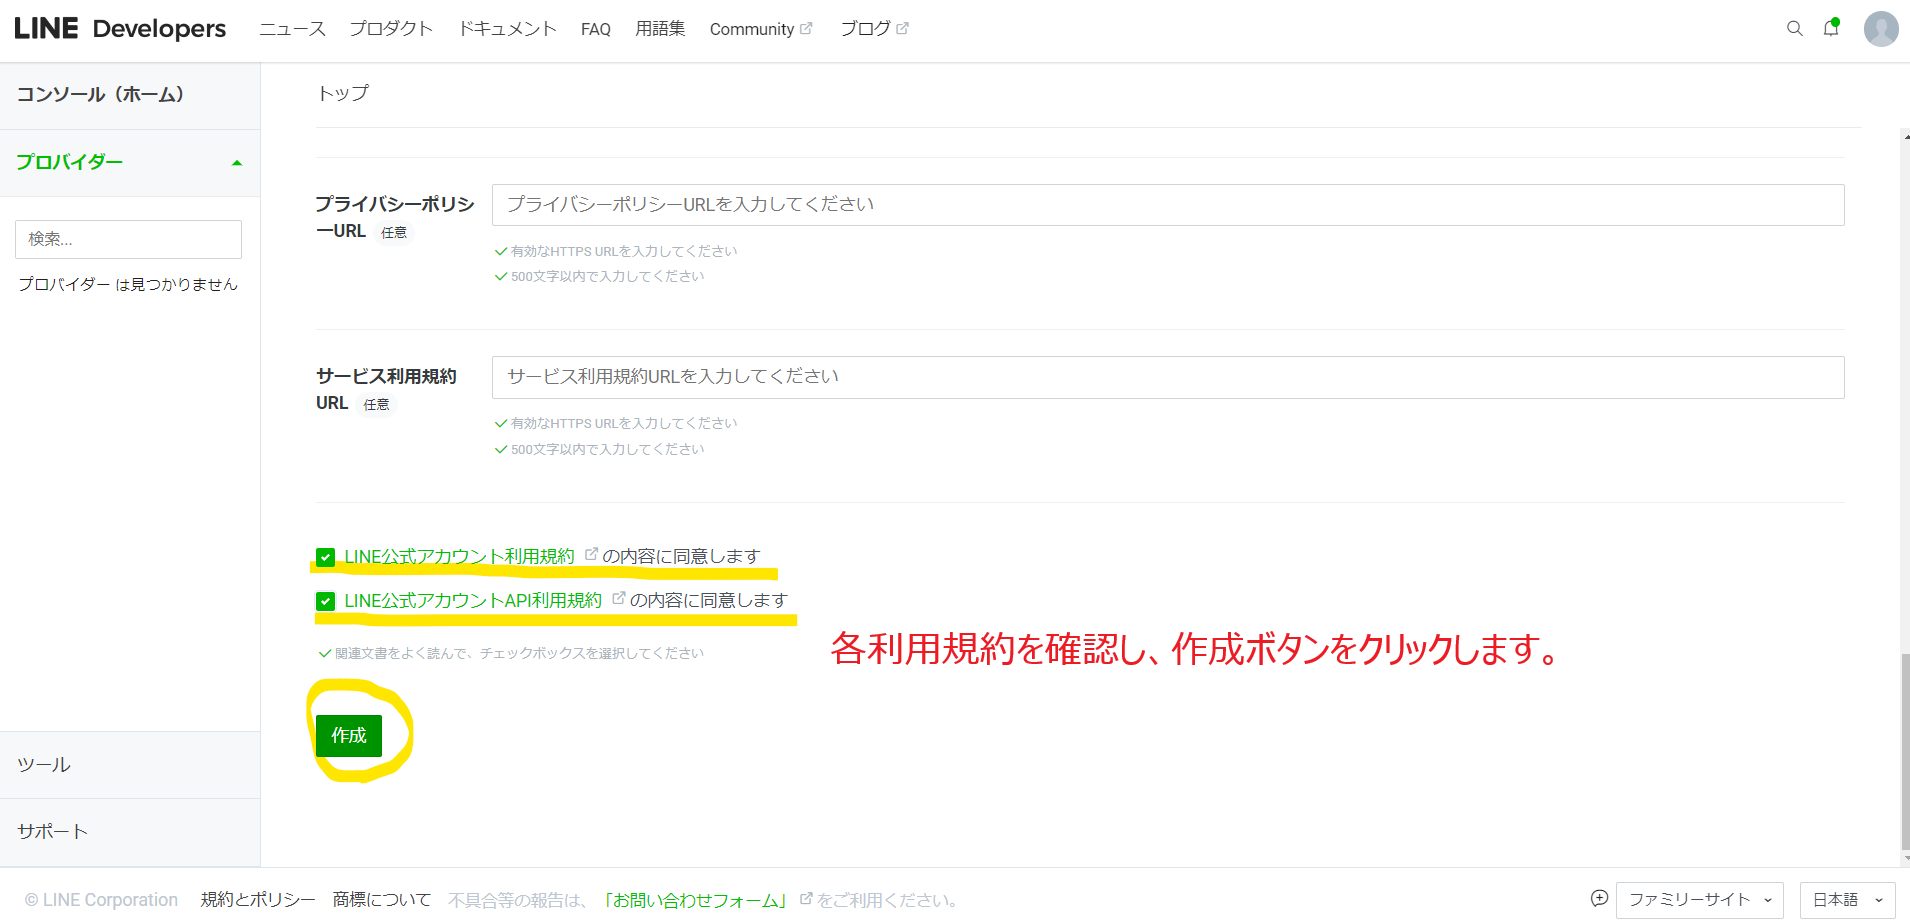Click the search magnifier icon in header
This screenshot has height=922, width=1910.
click(x=1794, y=29)
